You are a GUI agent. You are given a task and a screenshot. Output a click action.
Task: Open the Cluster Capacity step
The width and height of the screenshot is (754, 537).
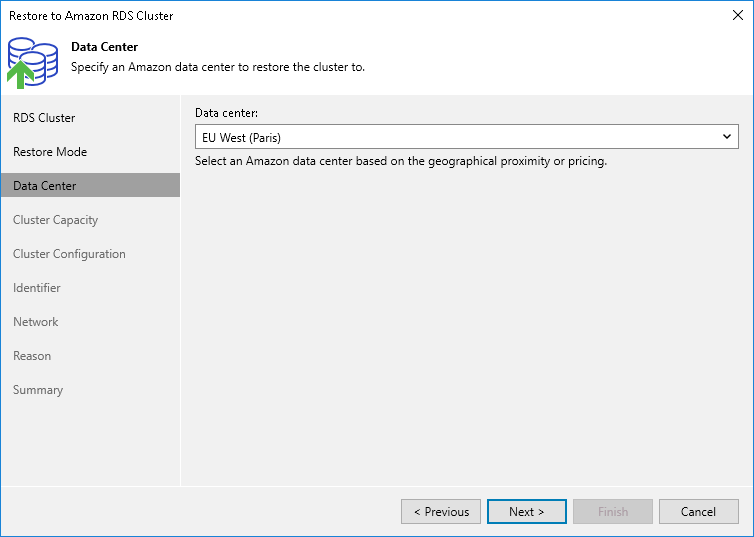pyautogui.click(x=55, y=220)
